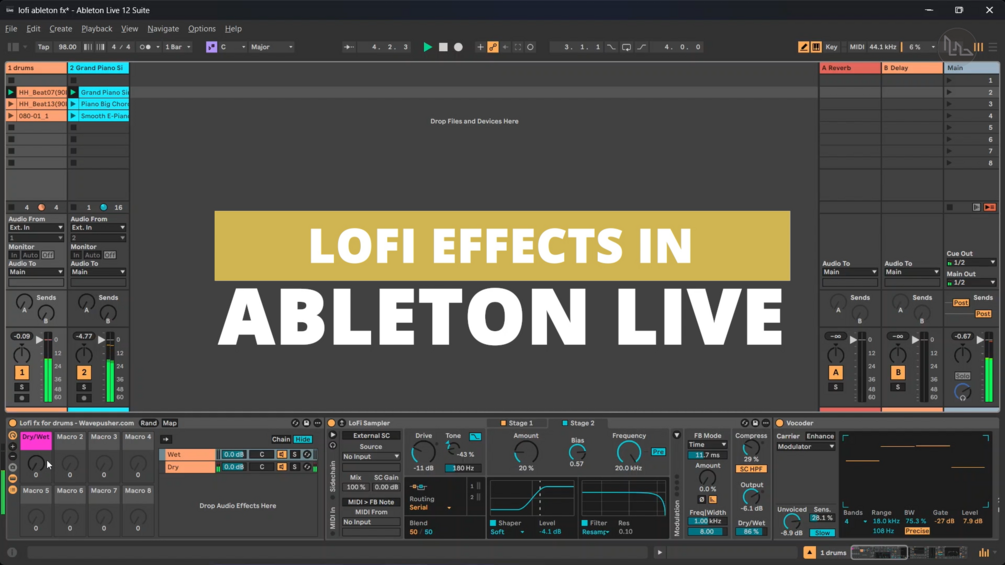Click the SC HPF button

tap(751, 469)
